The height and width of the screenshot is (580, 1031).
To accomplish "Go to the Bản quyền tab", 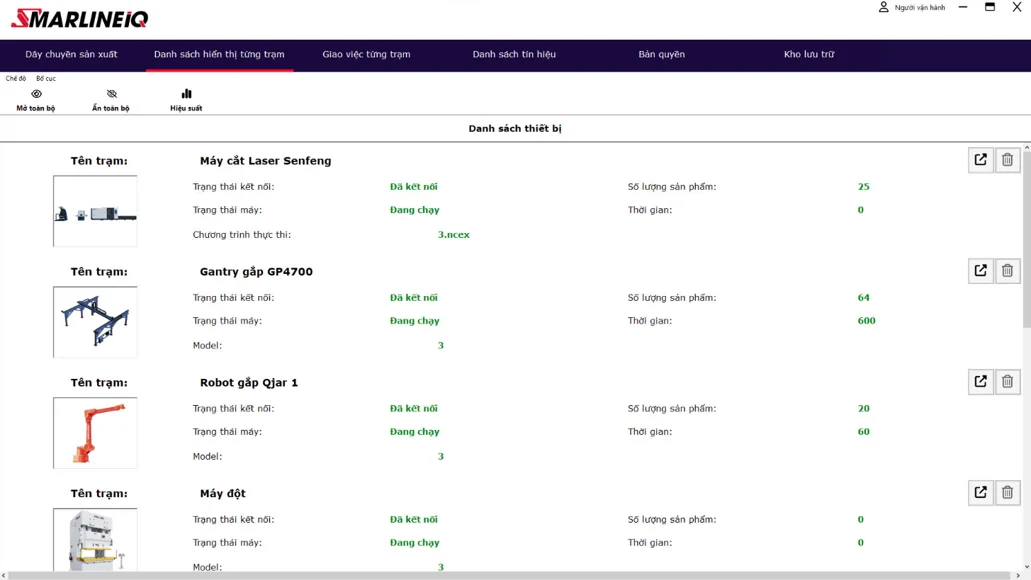I will click(x=661, y=55).
